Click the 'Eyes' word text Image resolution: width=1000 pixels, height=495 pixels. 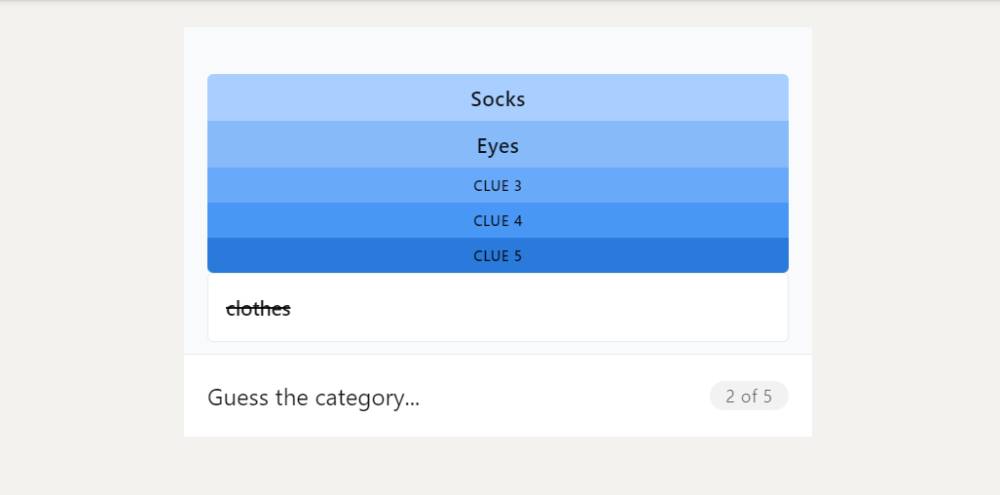(497, 146)
